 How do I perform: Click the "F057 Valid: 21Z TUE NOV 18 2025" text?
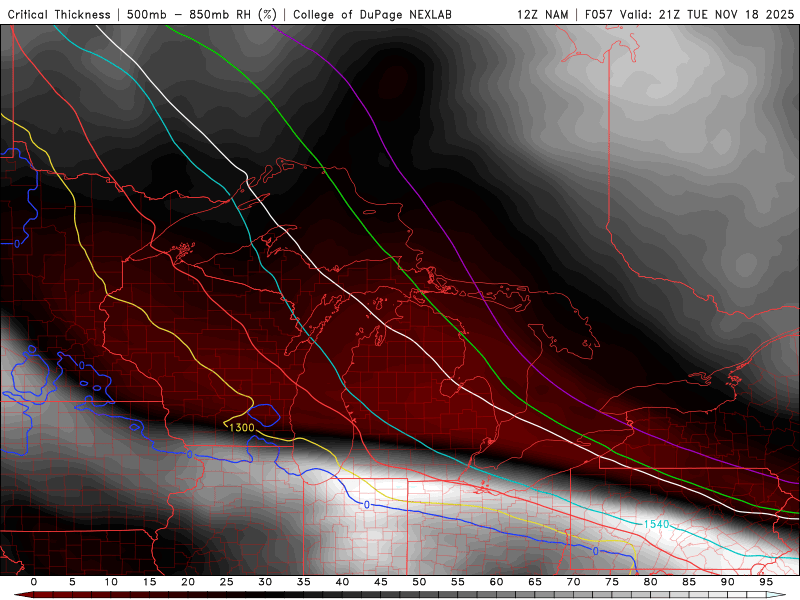pyautogui.click(x=689, y=14)
